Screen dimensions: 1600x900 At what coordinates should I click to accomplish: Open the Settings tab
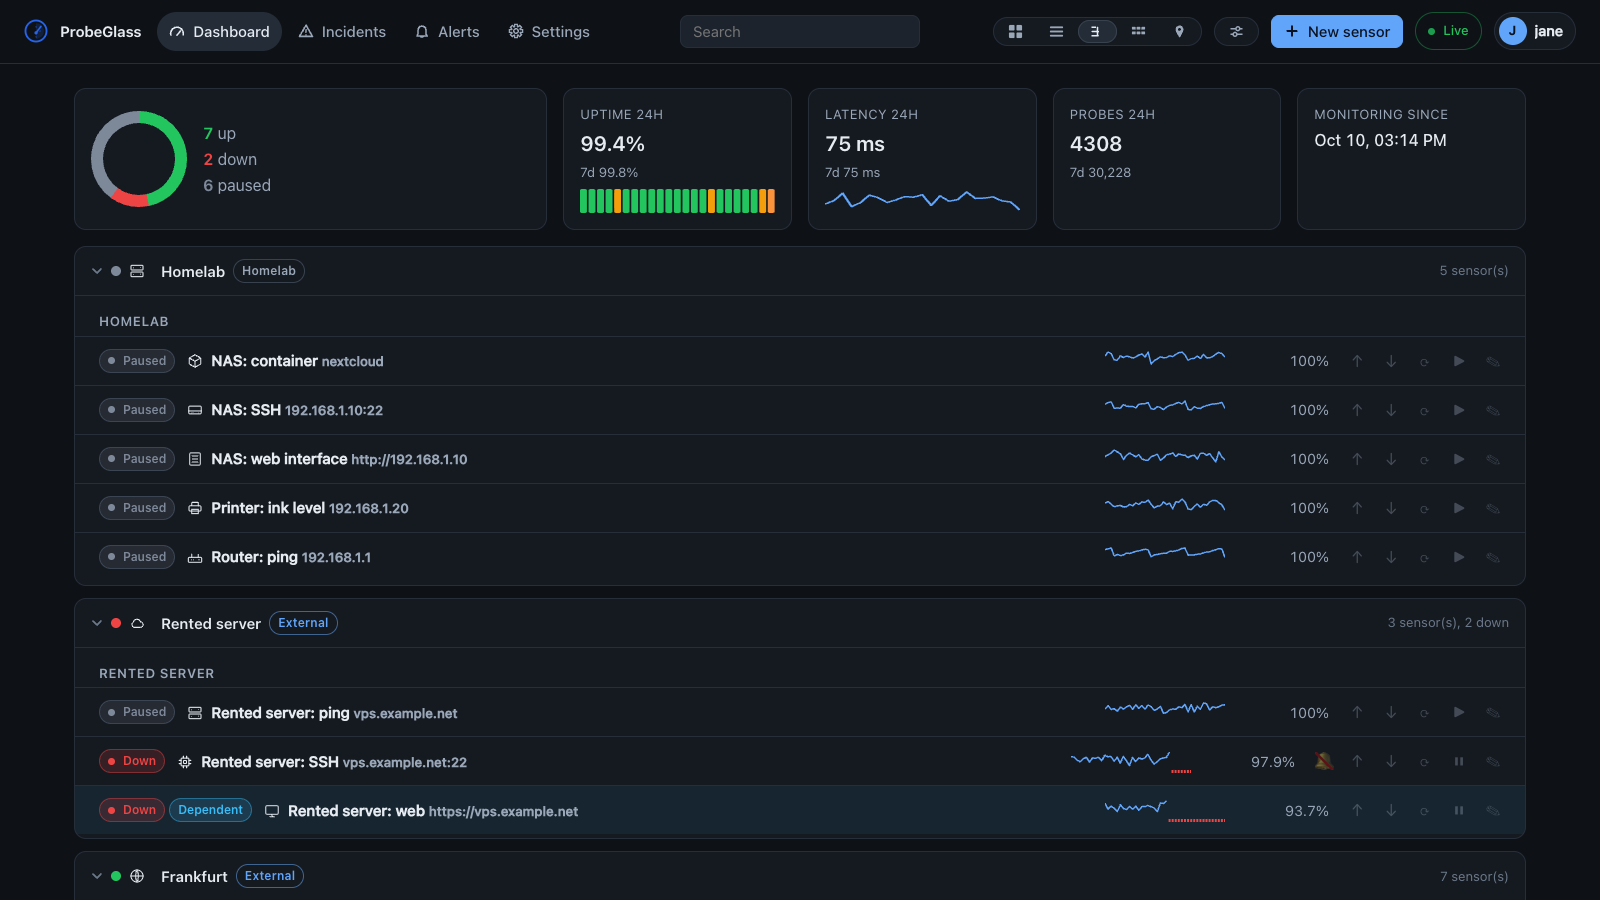pos(548,32)
